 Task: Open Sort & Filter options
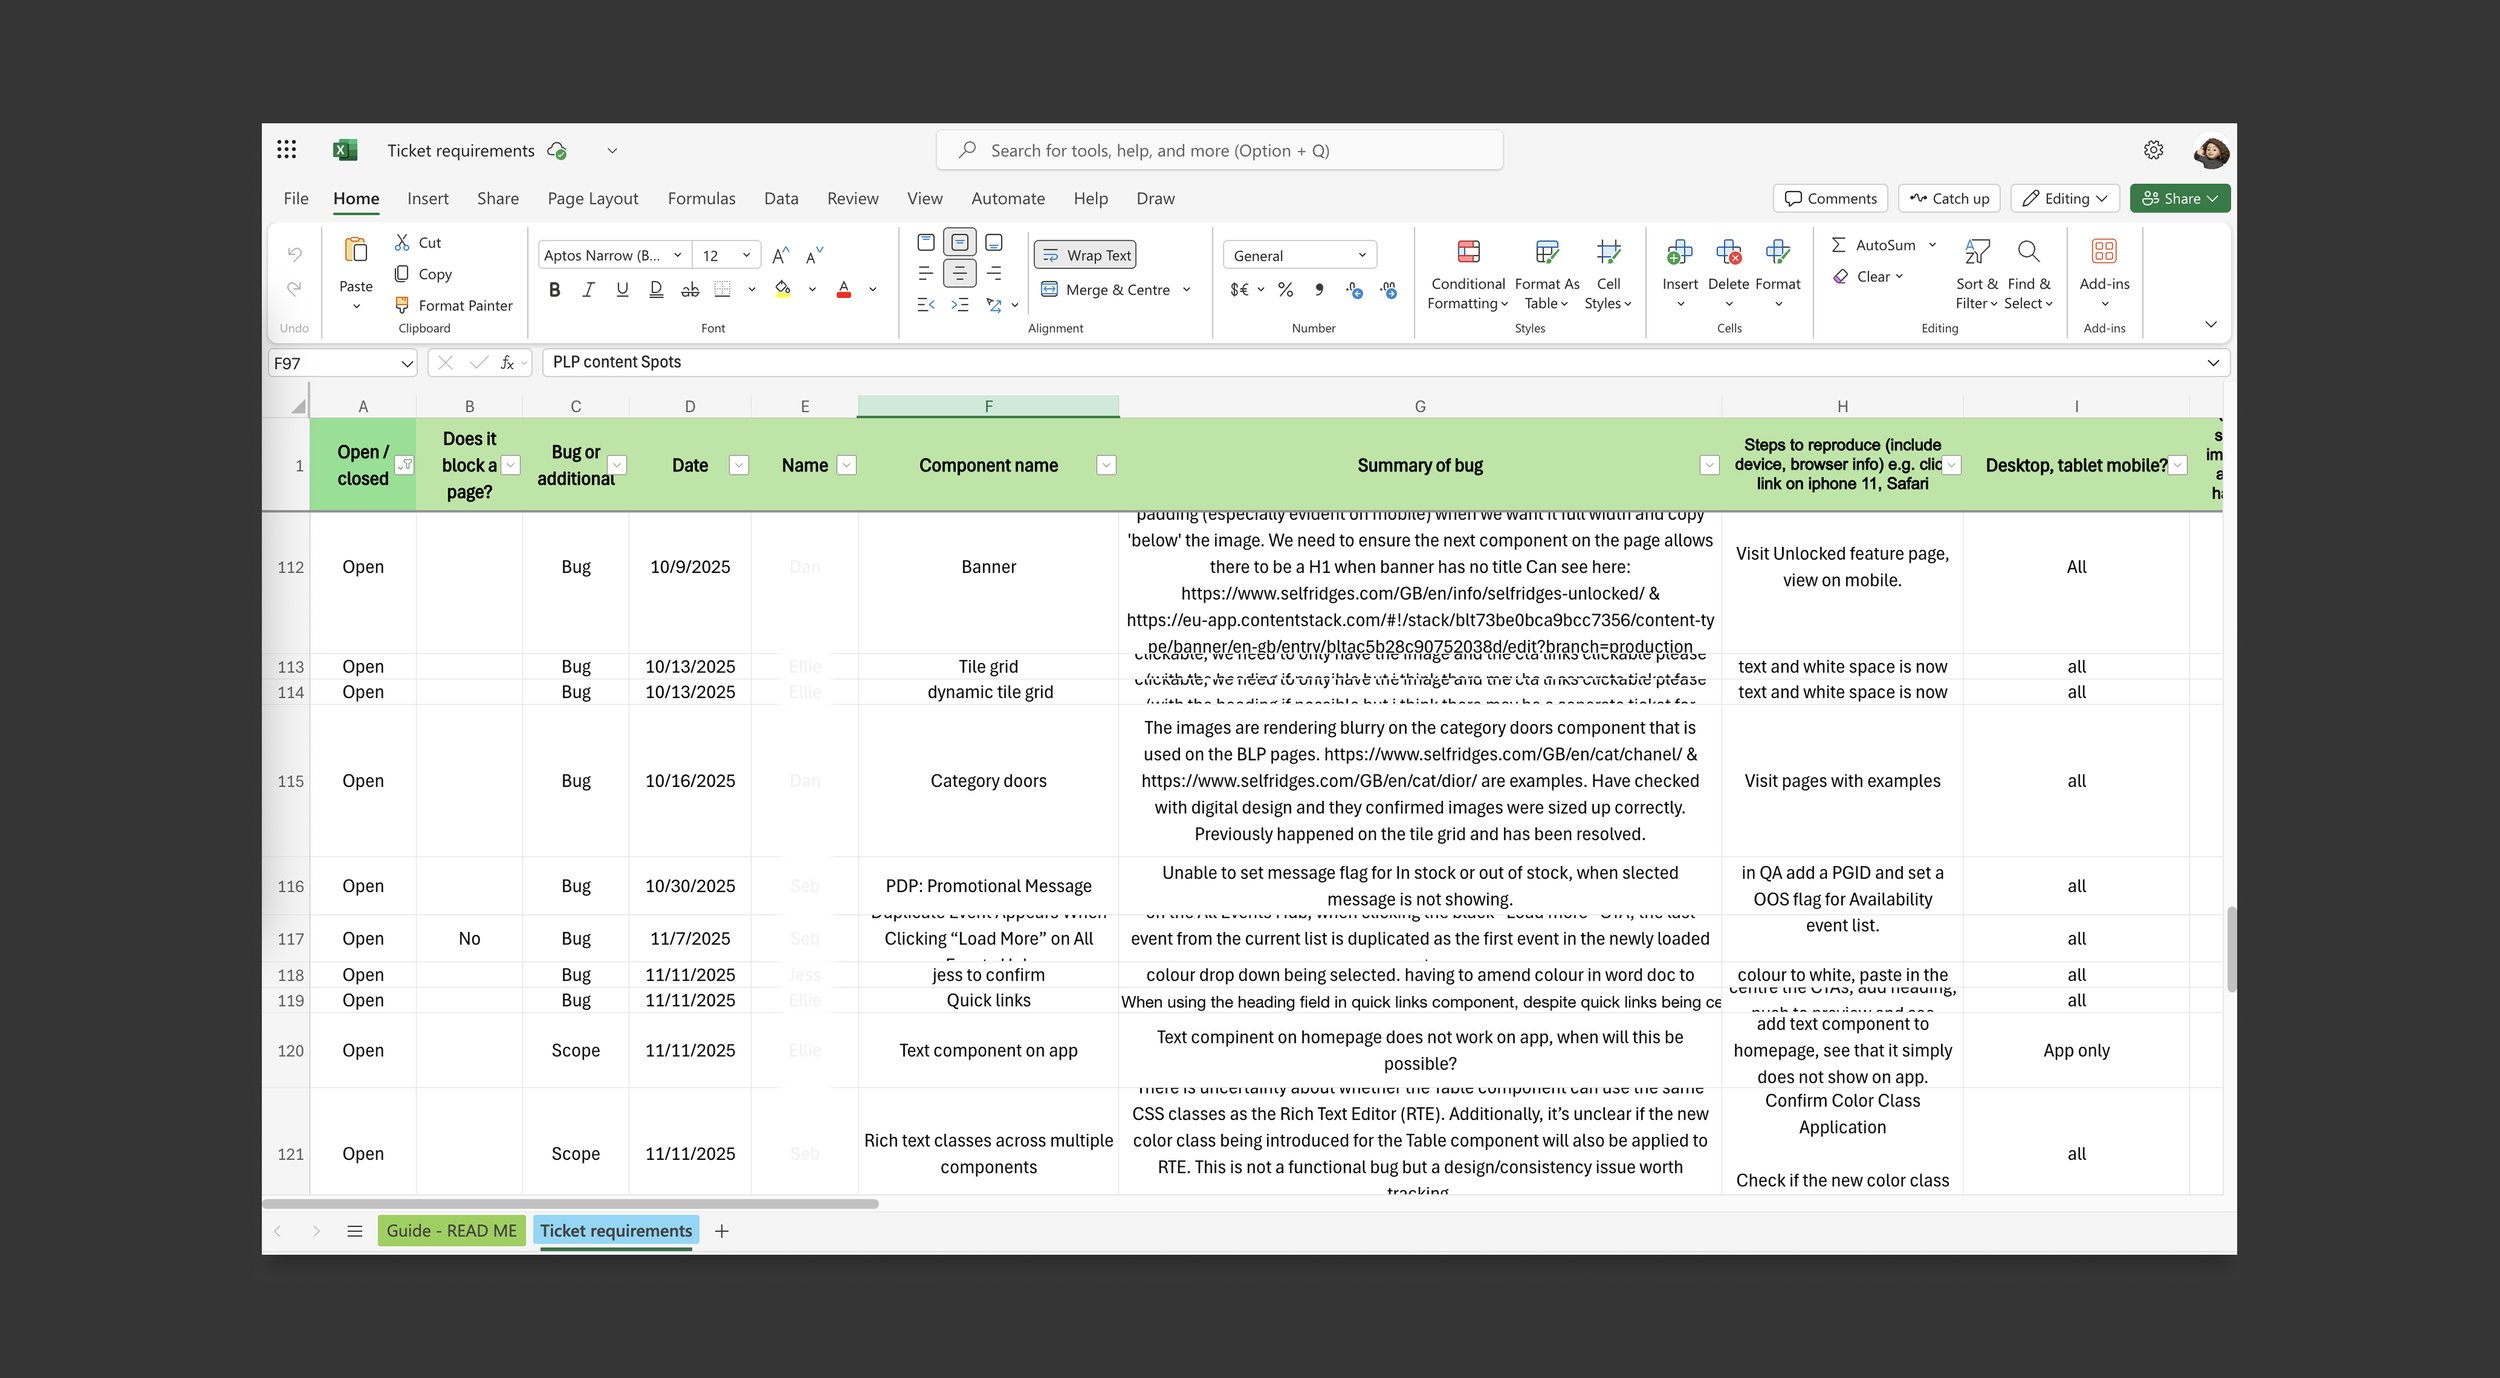pyautogui.click(x=1975, y=275)
